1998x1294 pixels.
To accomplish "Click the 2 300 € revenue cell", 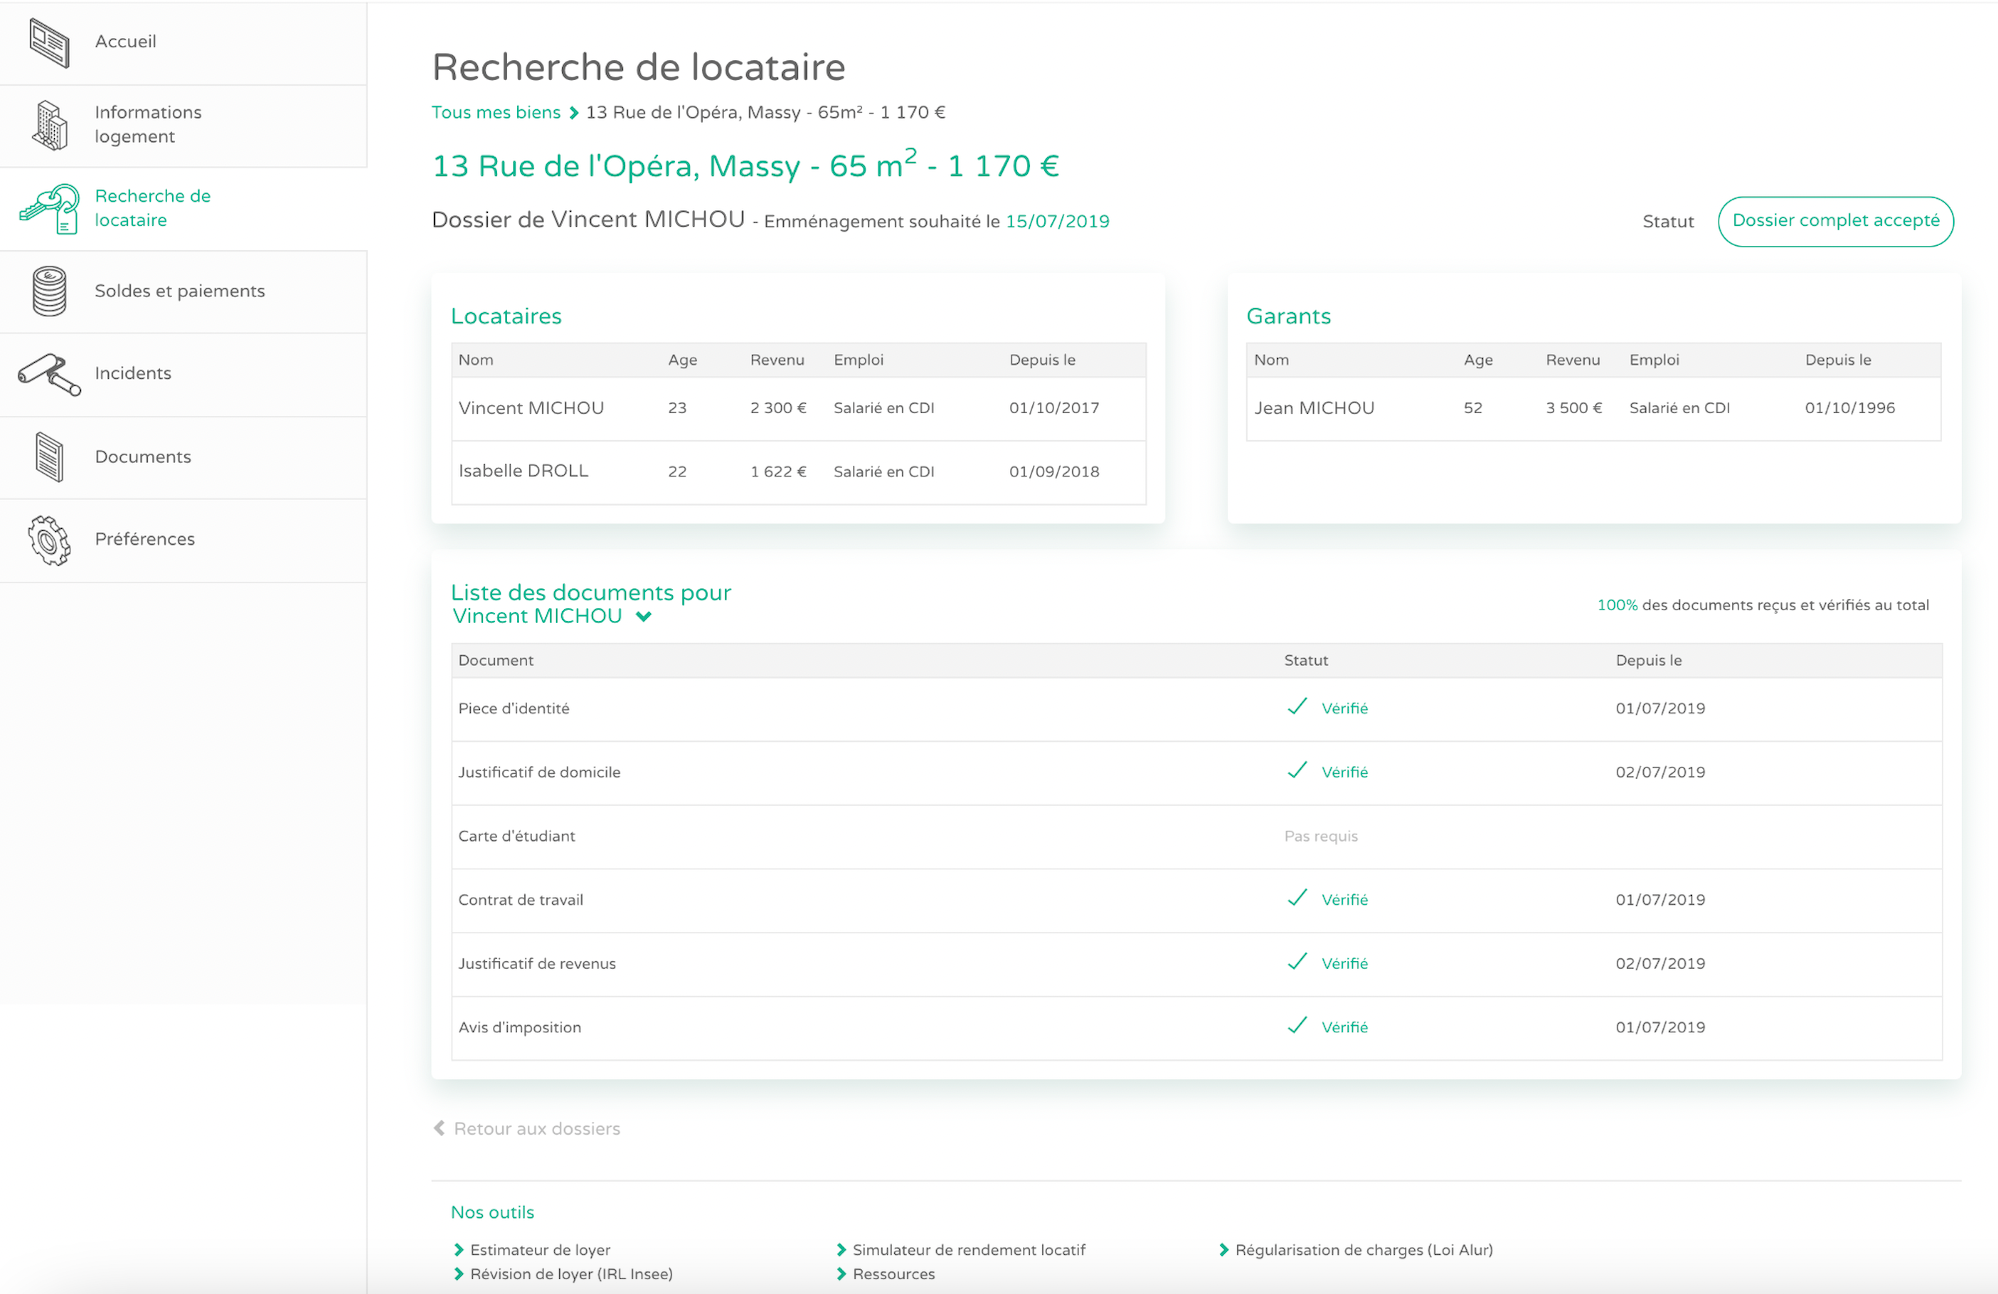I will pos(778,408).
